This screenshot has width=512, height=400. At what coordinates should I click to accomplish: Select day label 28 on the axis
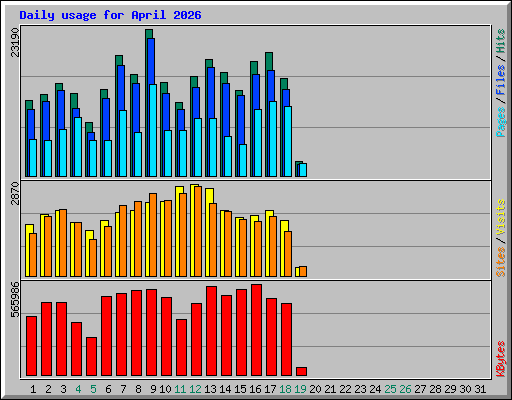(x=435, y=389)
